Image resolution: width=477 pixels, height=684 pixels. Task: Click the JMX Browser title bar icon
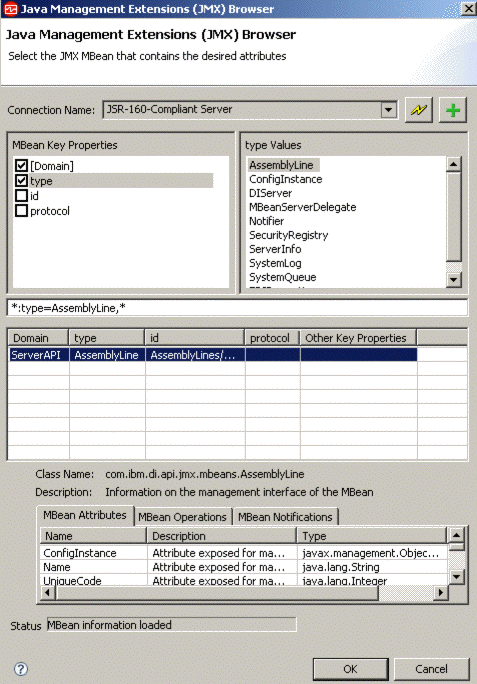(x=10, y=9)
